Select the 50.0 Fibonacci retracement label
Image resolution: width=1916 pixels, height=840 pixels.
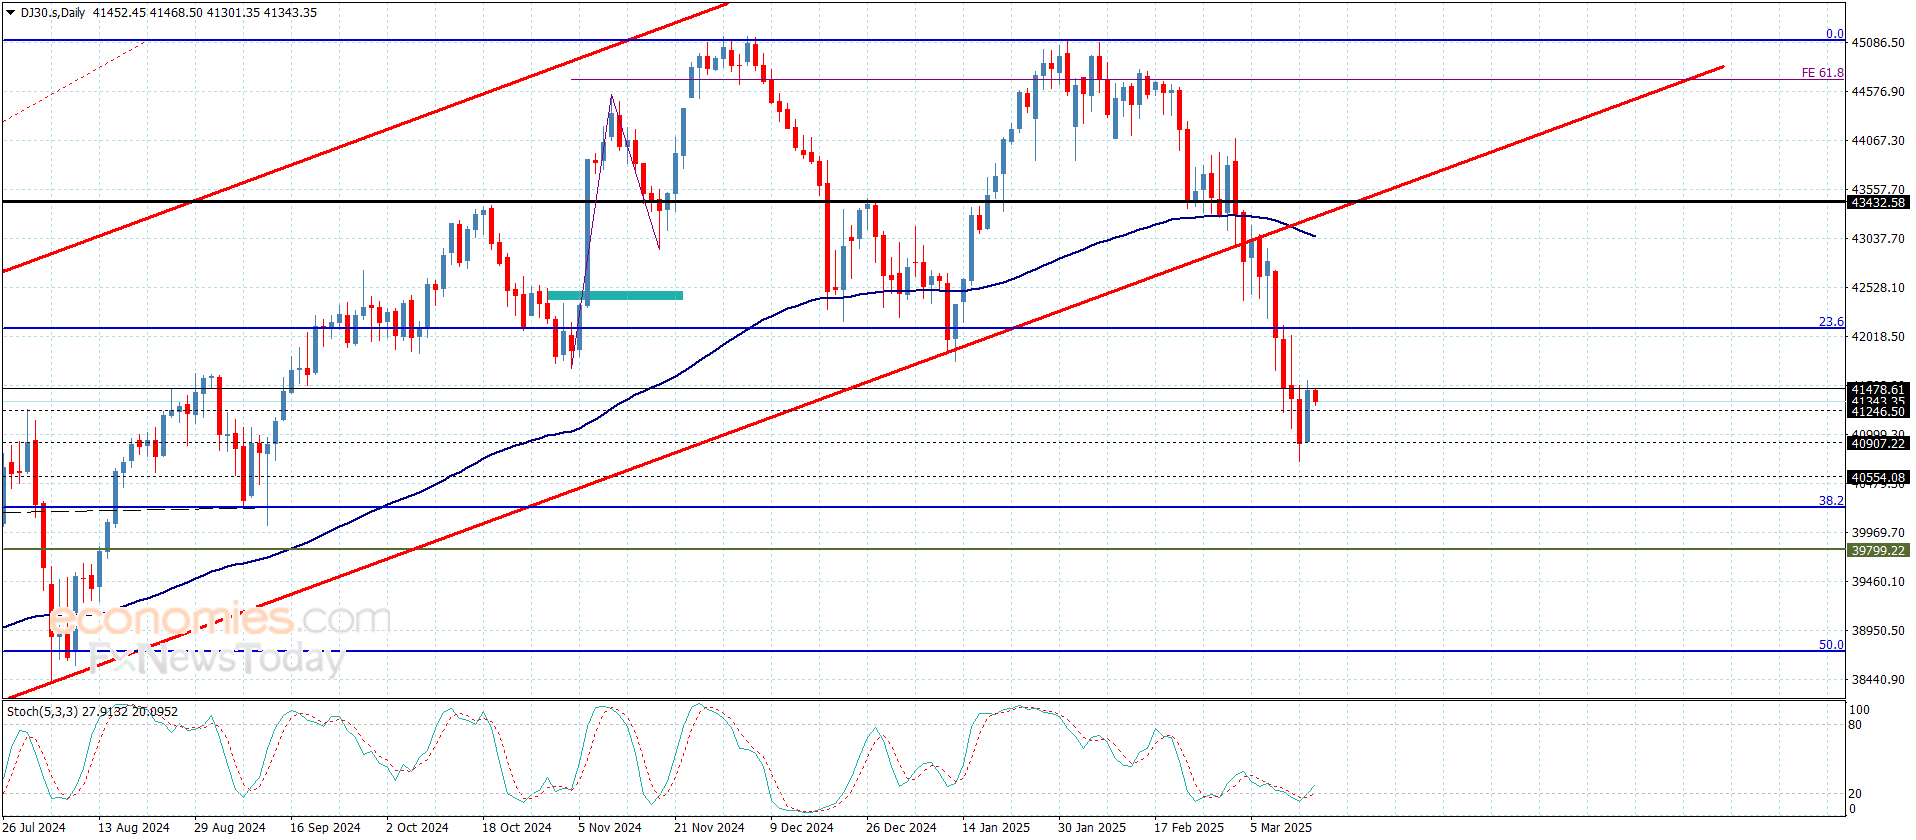1831,645
